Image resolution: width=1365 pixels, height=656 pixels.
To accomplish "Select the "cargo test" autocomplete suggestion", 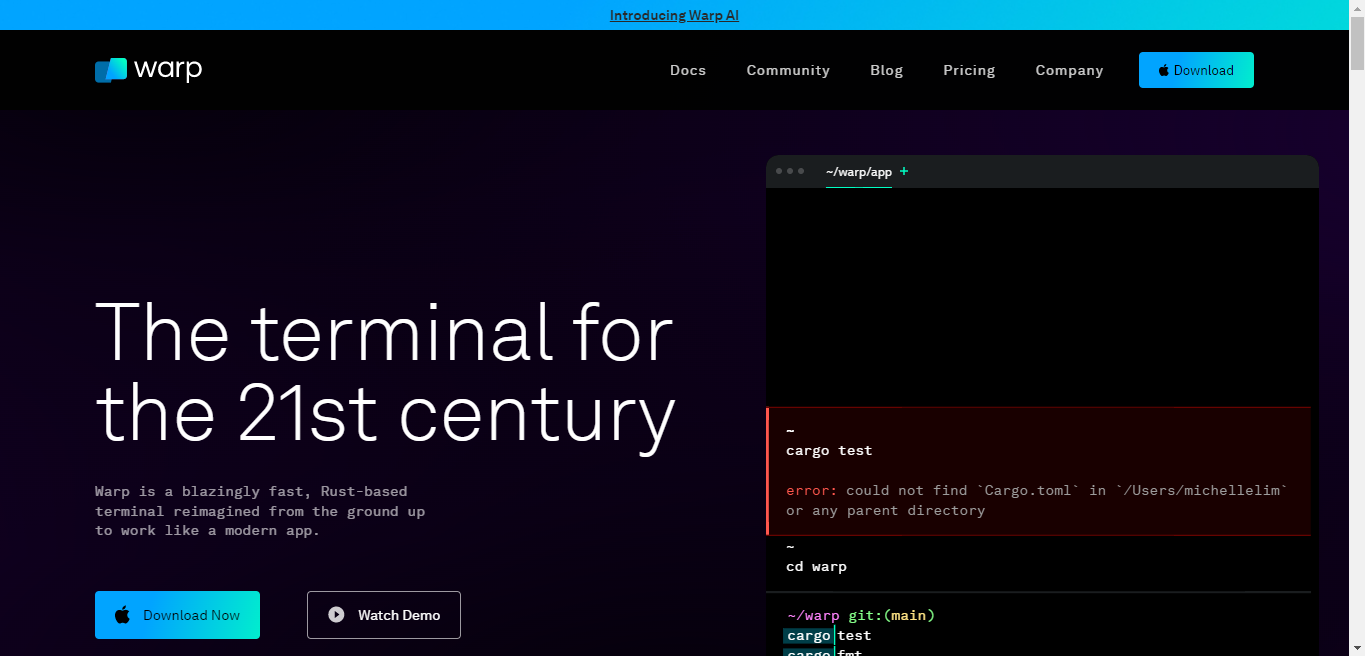I will 828,635.
